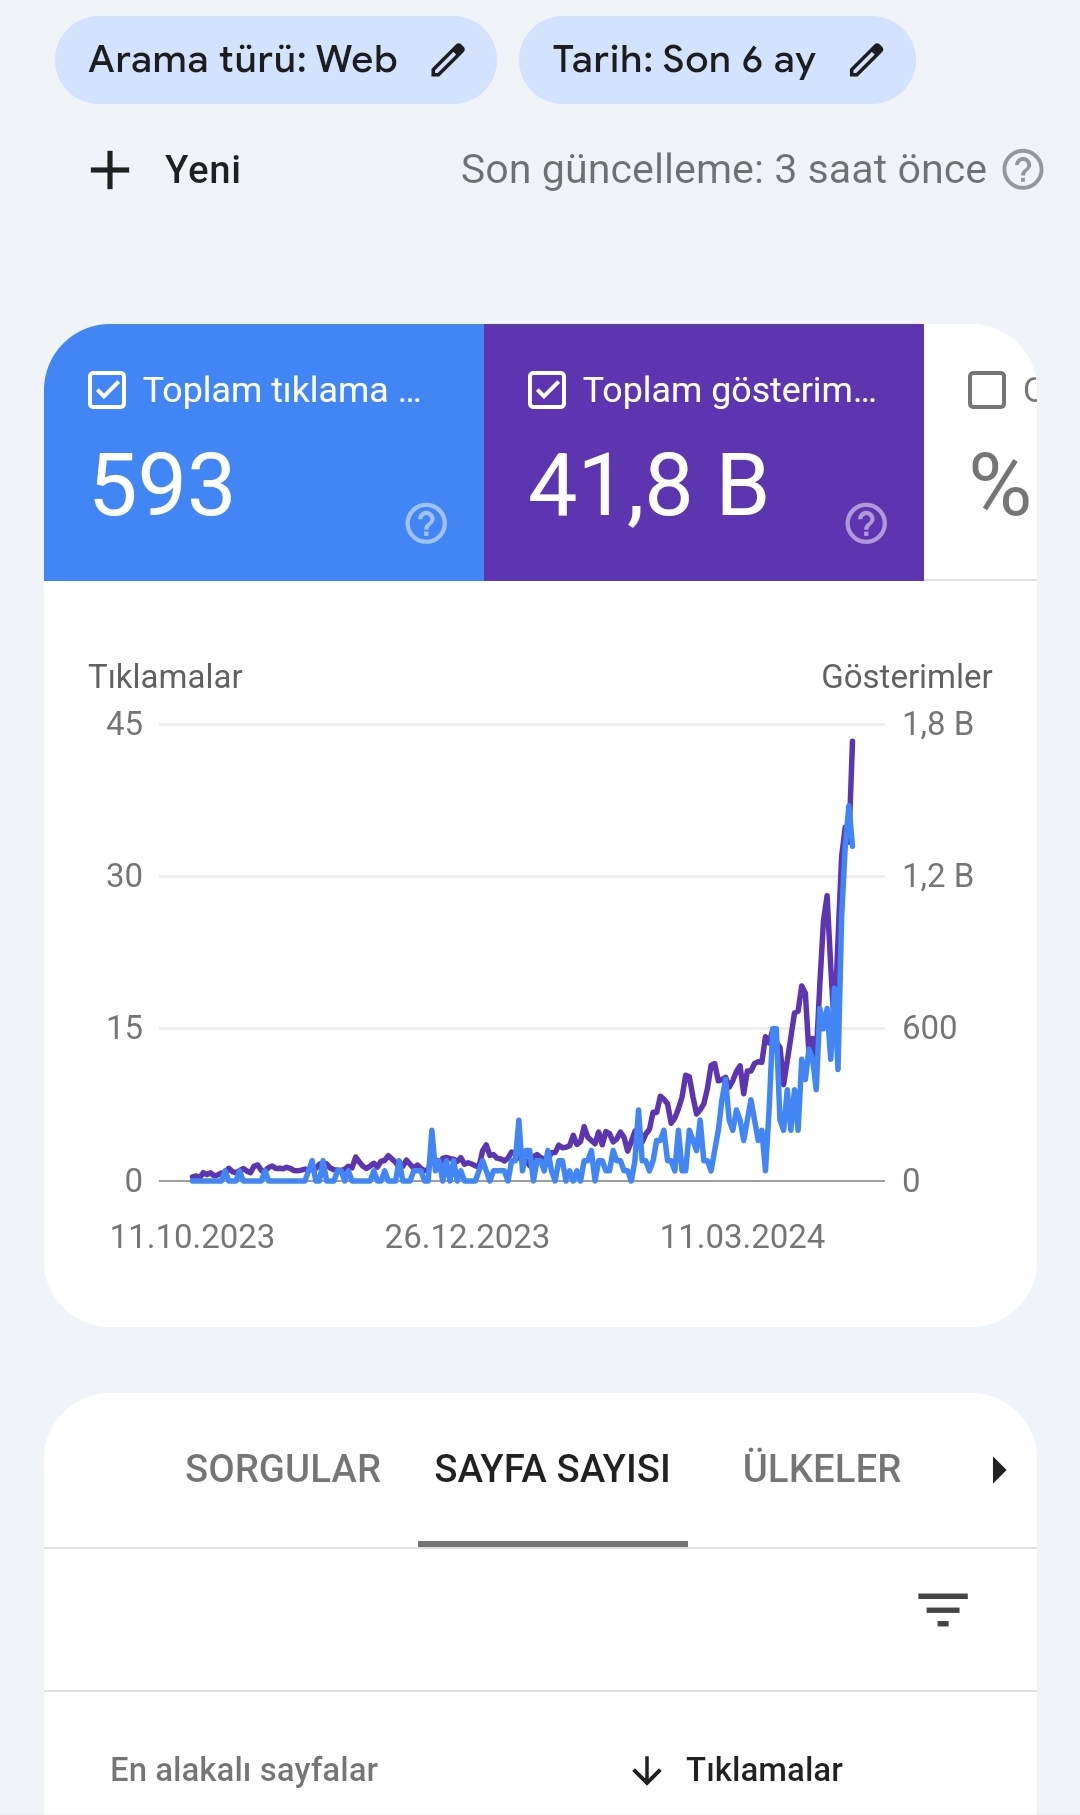Select the SAYFA SAYISI tab

(x=552, y=1469)
